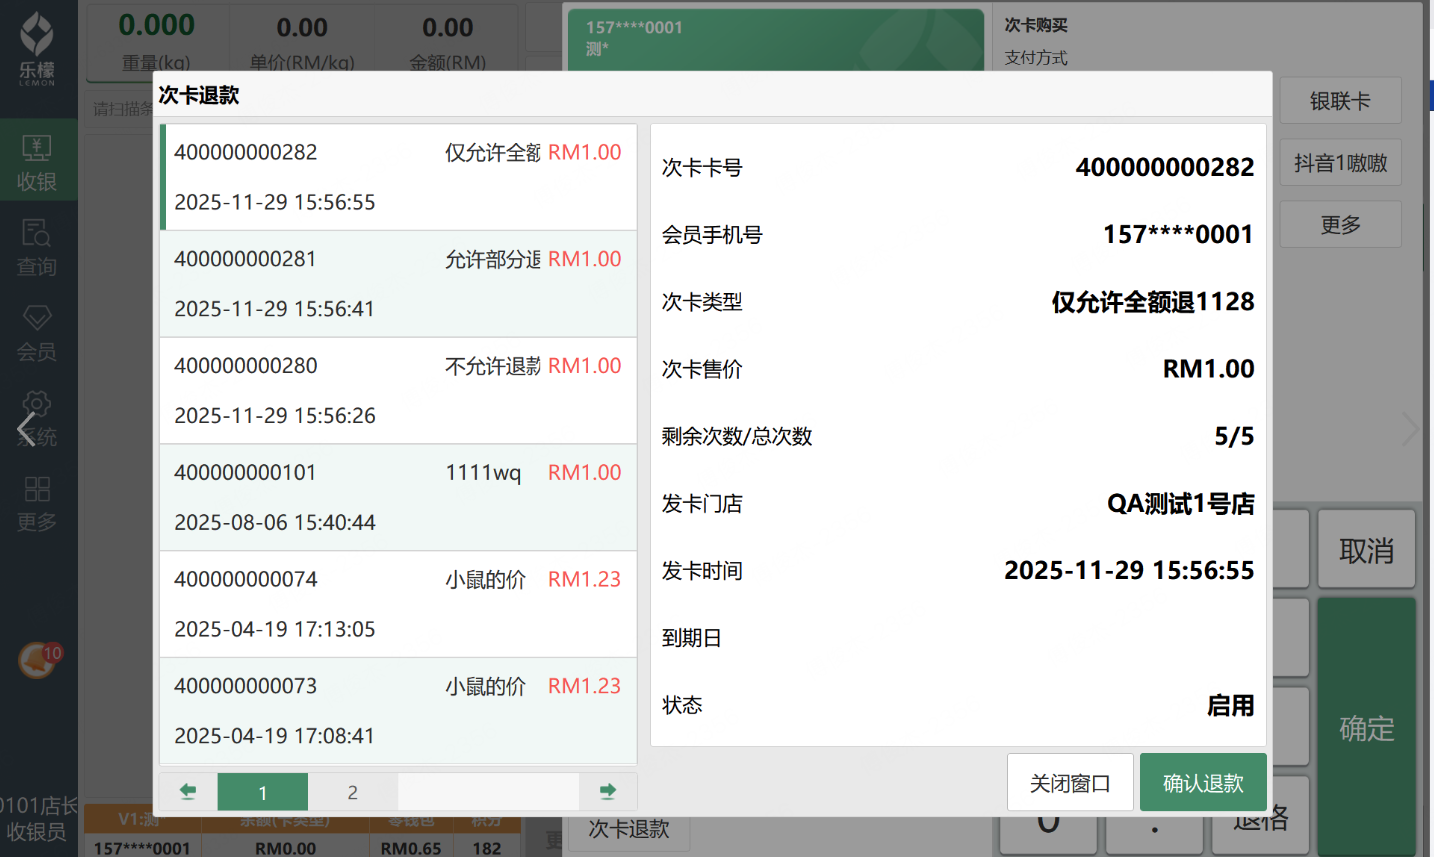Click the member card 157****0001 banner
This screenshot has width=1434, height=857.
tap(775, 39)
